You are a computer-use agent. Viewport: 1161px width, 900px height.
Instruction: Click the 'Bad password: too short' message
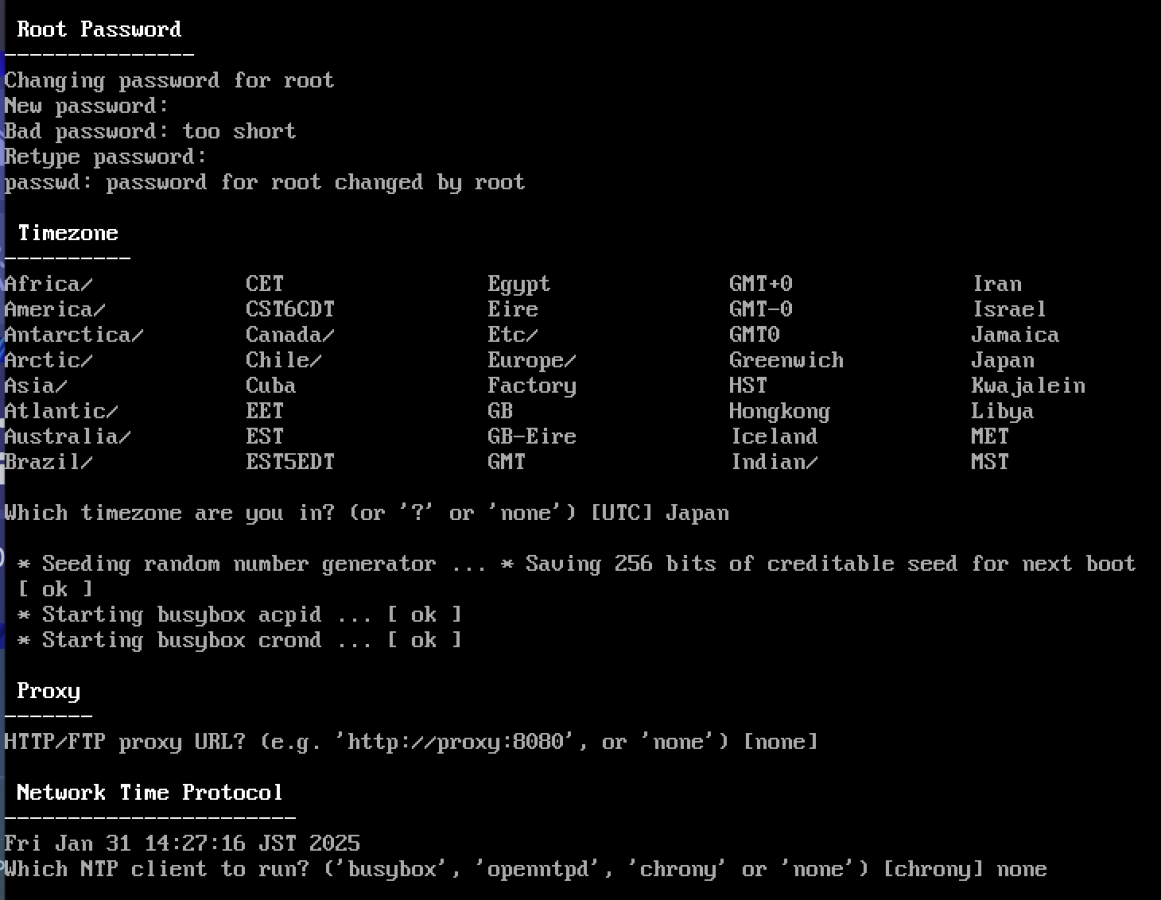(x=150, y=131)
